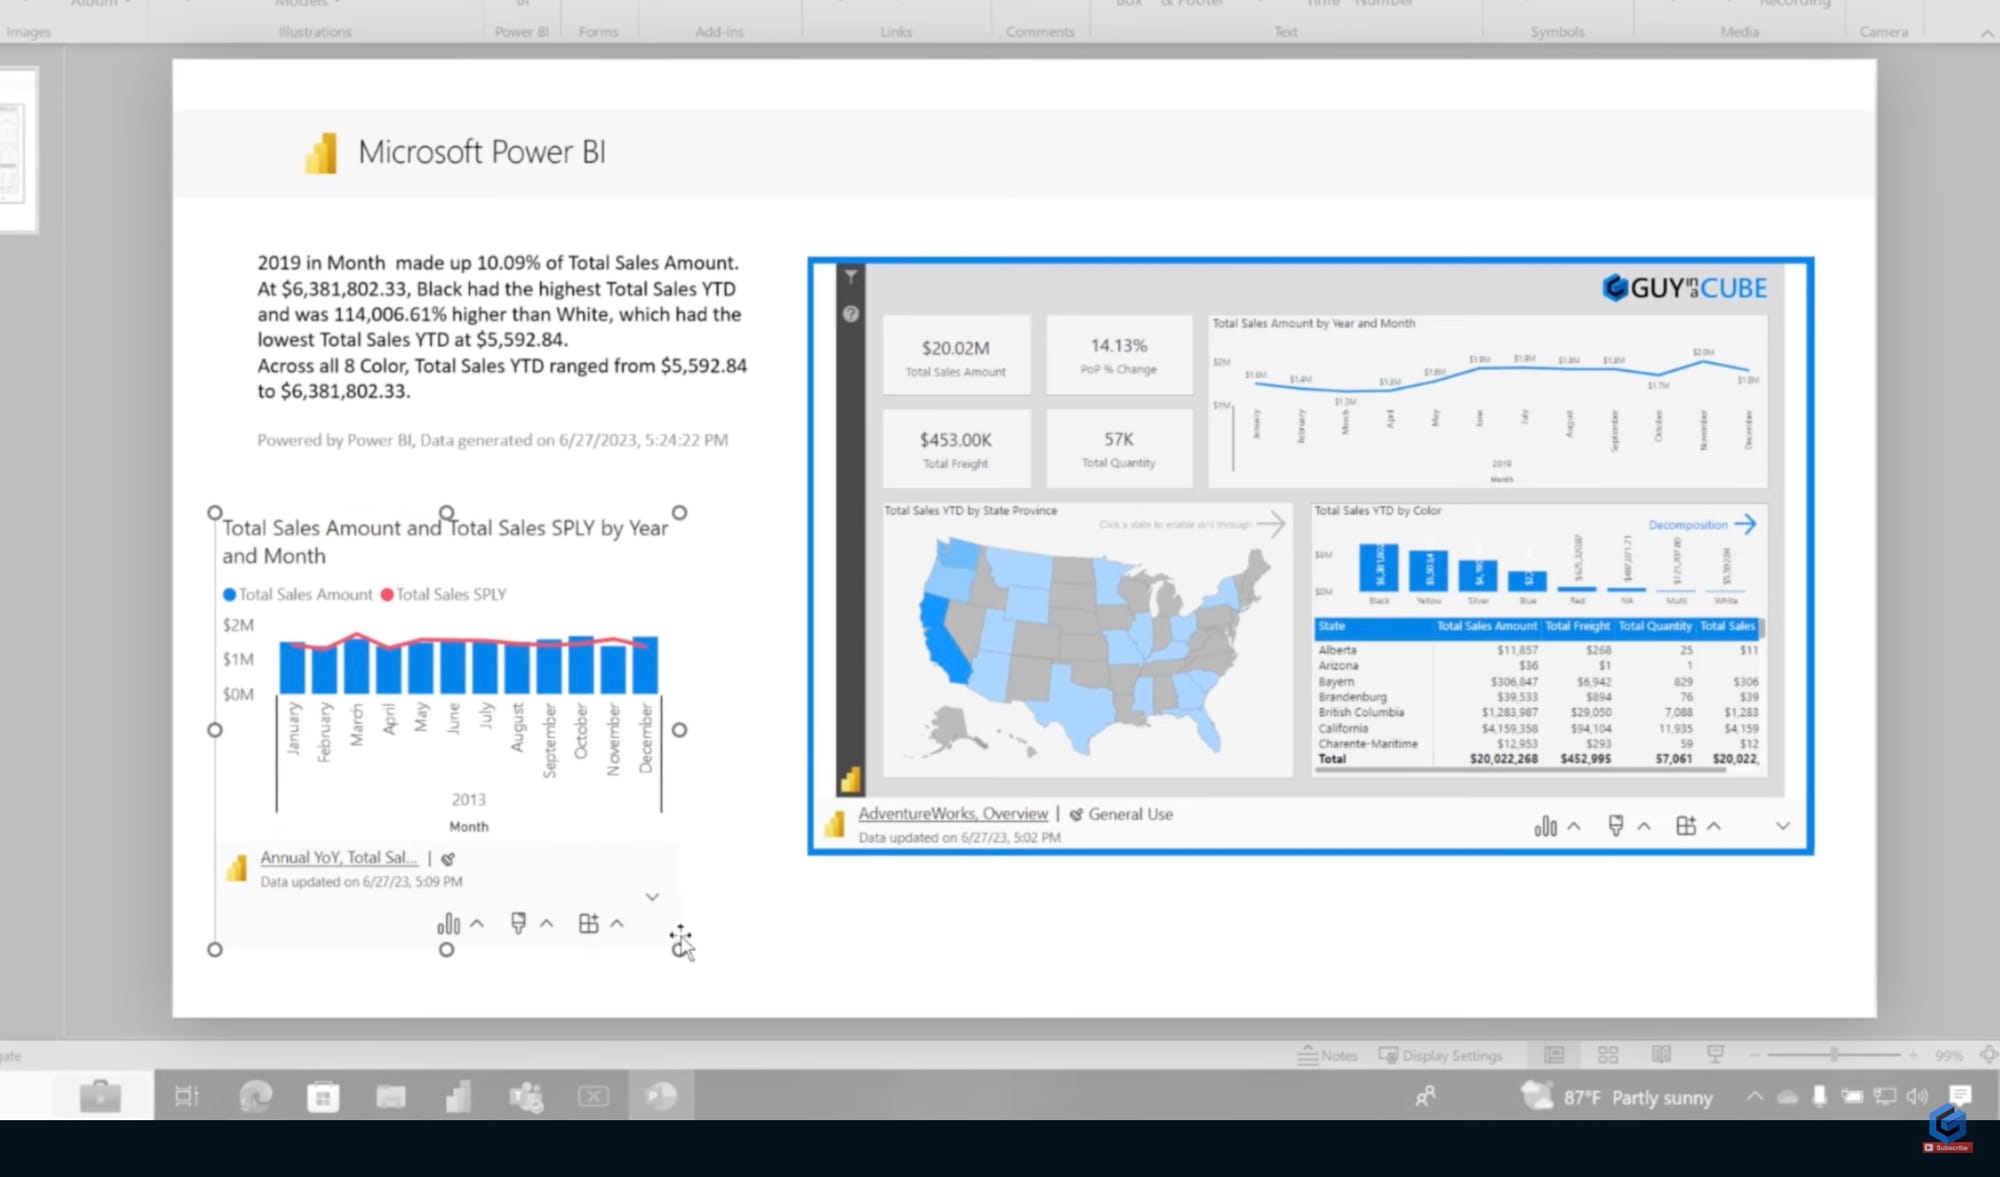Click the Decomposition link text

(x=1688, y=525)
